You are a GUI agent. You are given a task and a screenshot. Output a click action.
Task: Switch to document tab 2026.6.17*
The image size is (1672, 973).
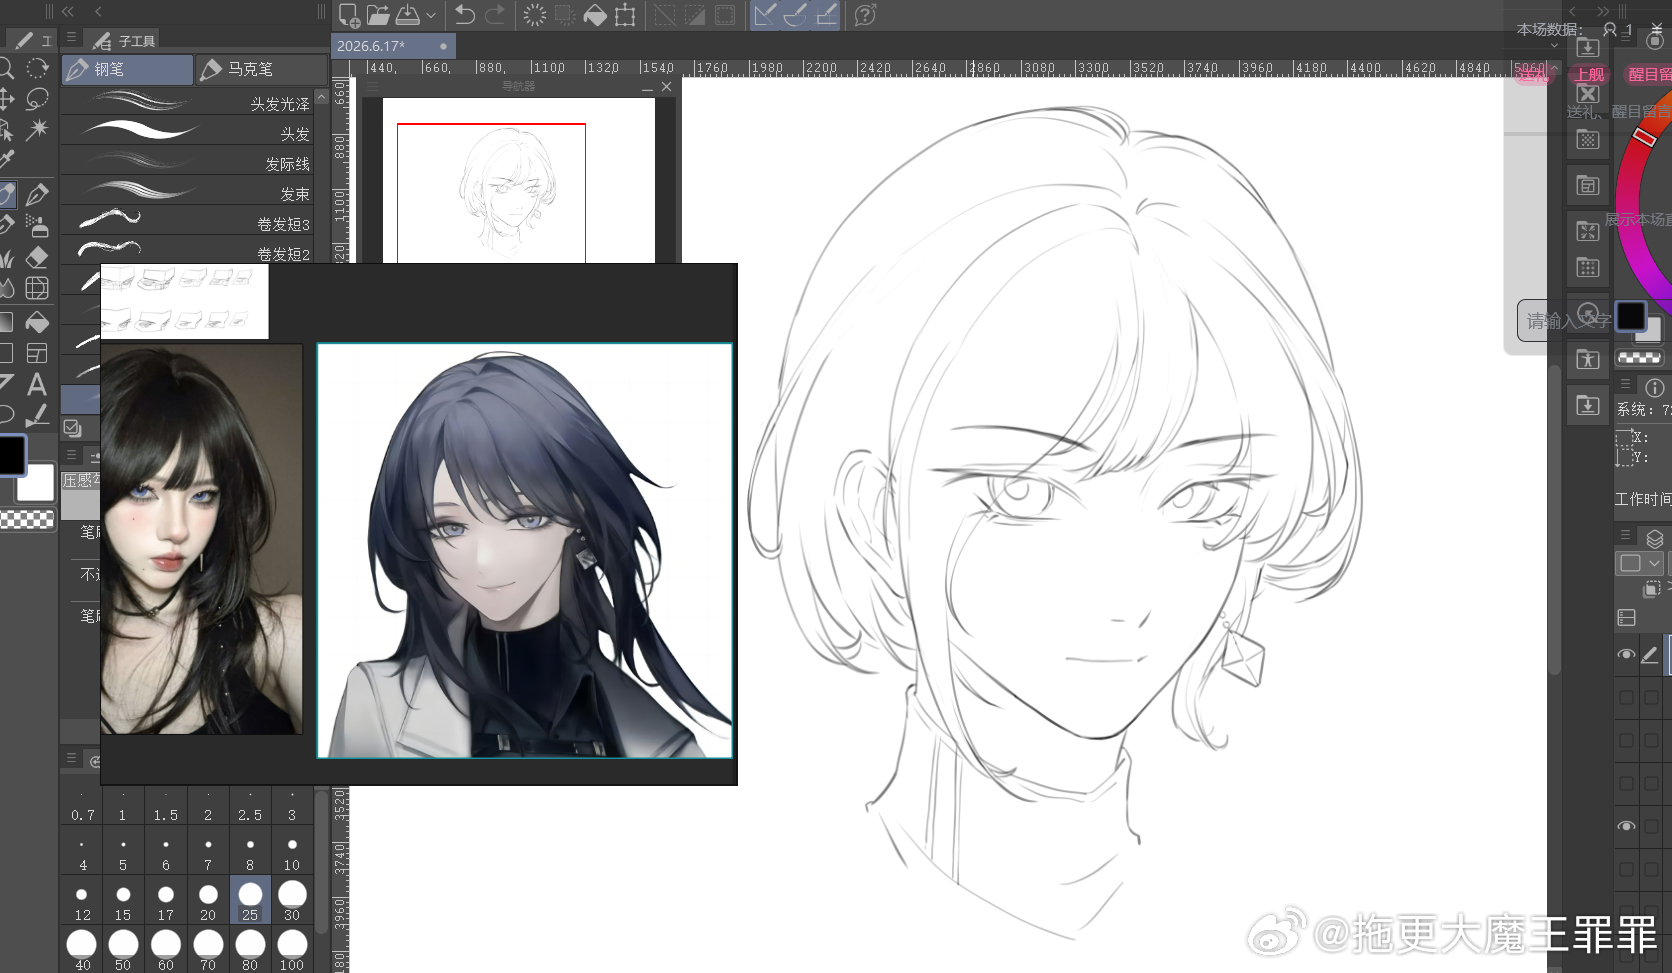click(x=392, y=46)
